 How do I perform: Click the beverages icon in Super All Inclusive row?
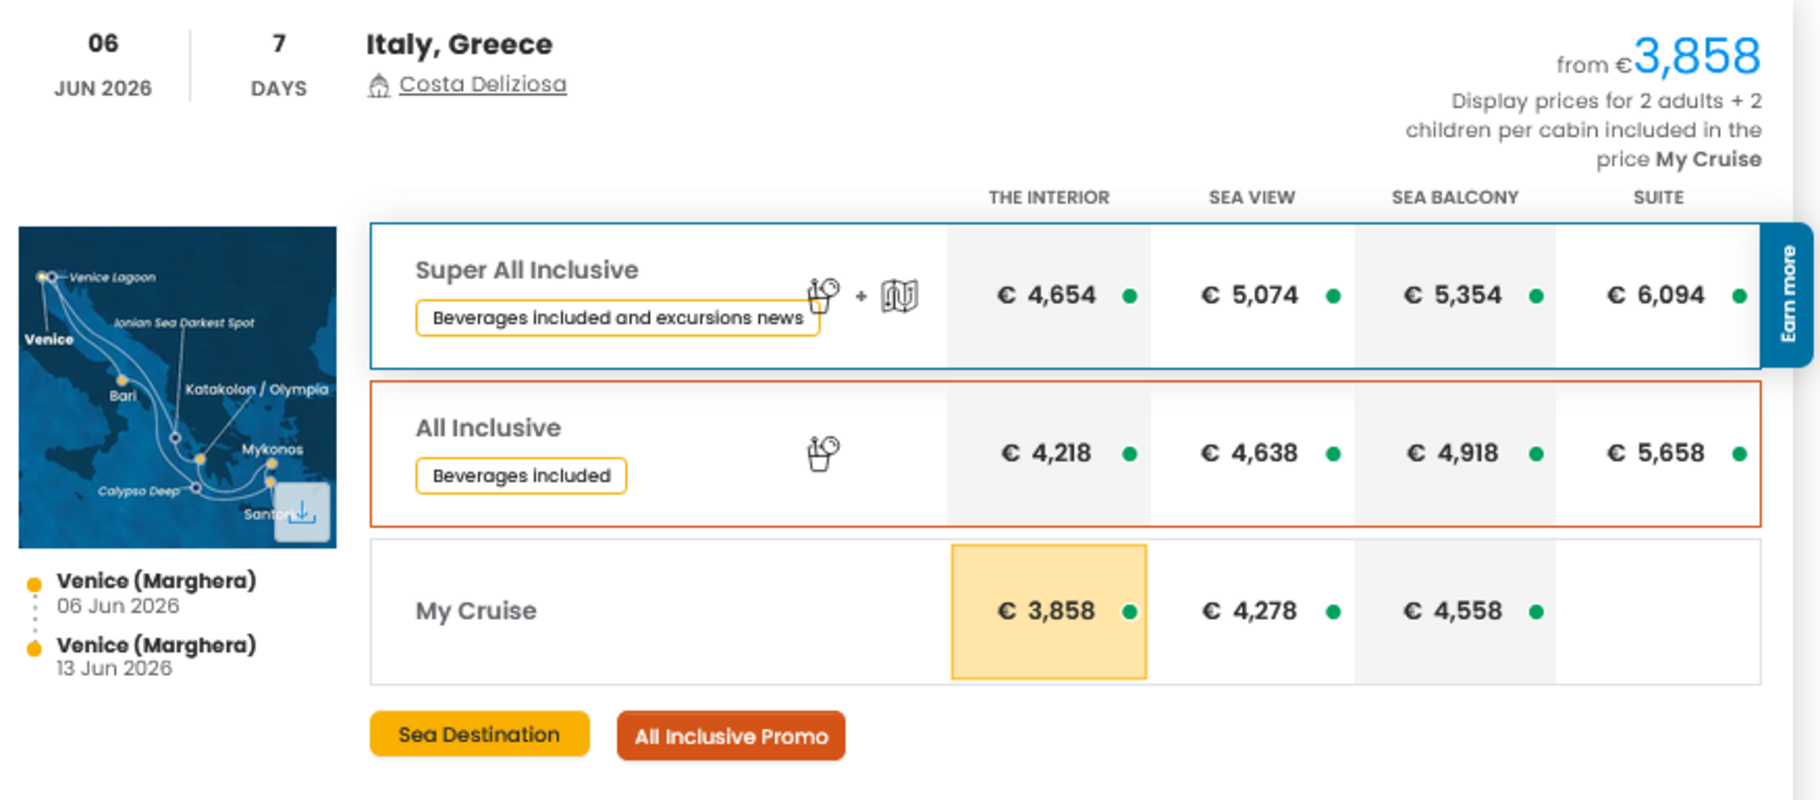coord(823,295)
